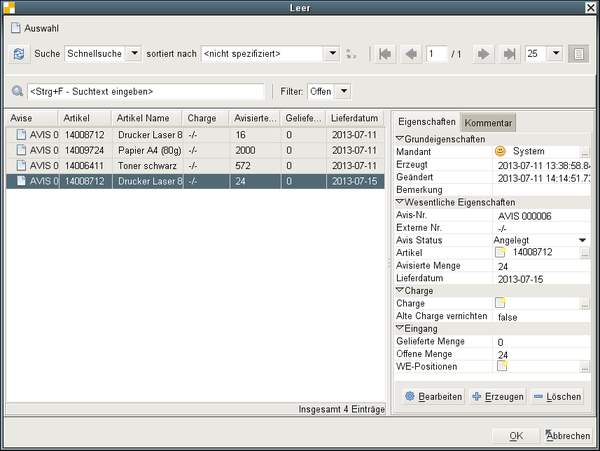This screenshot has height=451, width=600.
Task: Click the quantity 2000 cell
Action: click(255, 150)
